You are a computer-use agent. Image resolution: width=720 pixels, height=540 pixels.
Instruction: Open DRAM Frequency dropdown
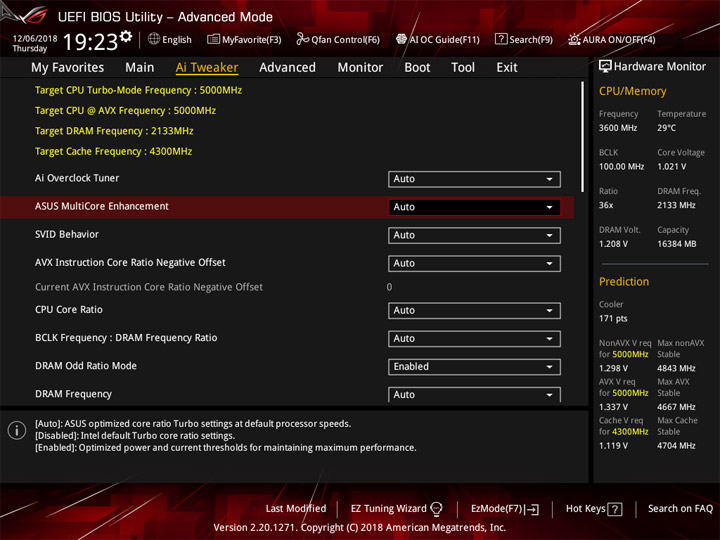[474, 394]
